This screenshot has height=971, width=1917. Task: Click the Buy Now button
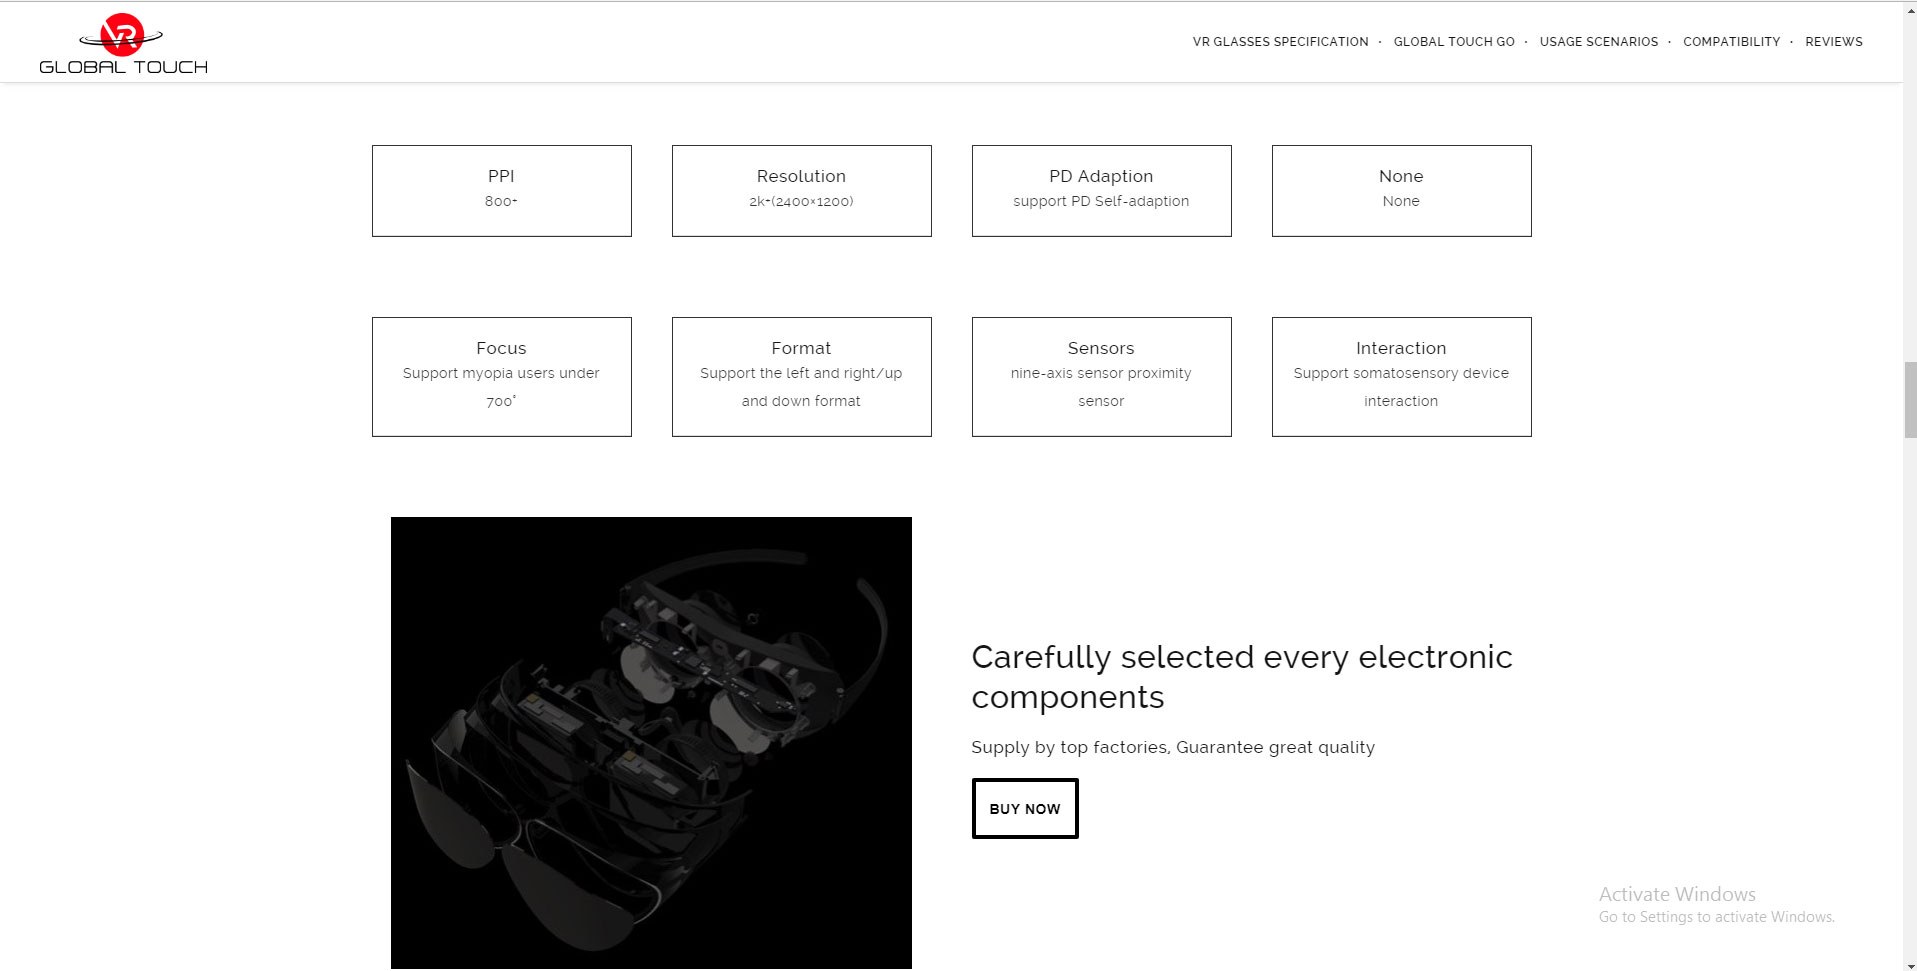coord(1025,808)
